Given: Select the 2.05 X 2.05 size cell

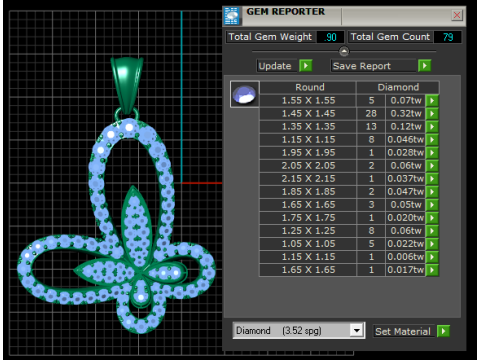Looking at the screenshot, I should coord(308,165).
